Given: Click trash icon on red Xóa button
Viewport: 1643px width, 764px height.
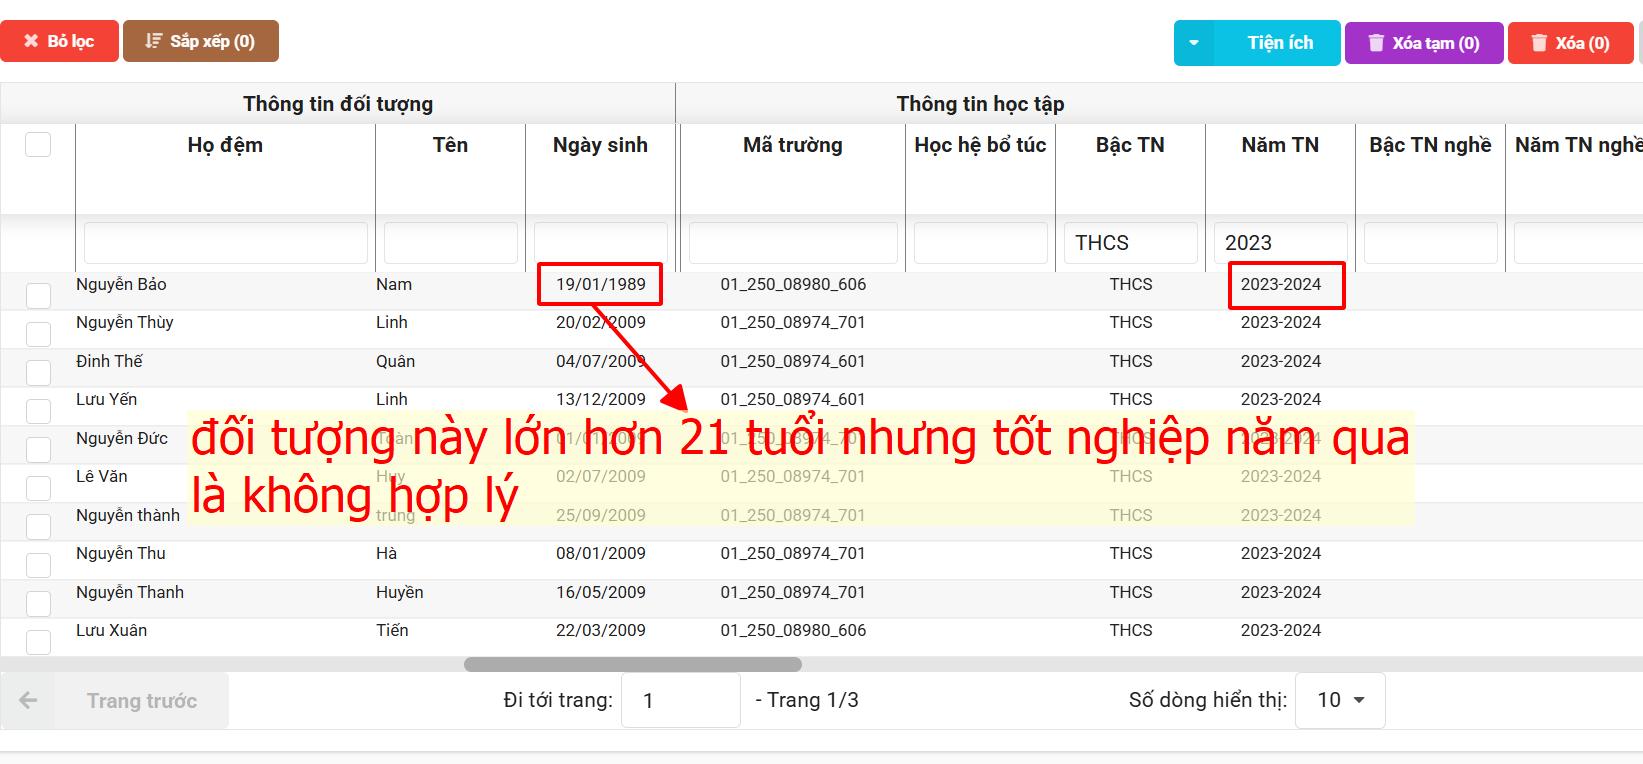Looking at the screenshot, I should point(1539,43).
